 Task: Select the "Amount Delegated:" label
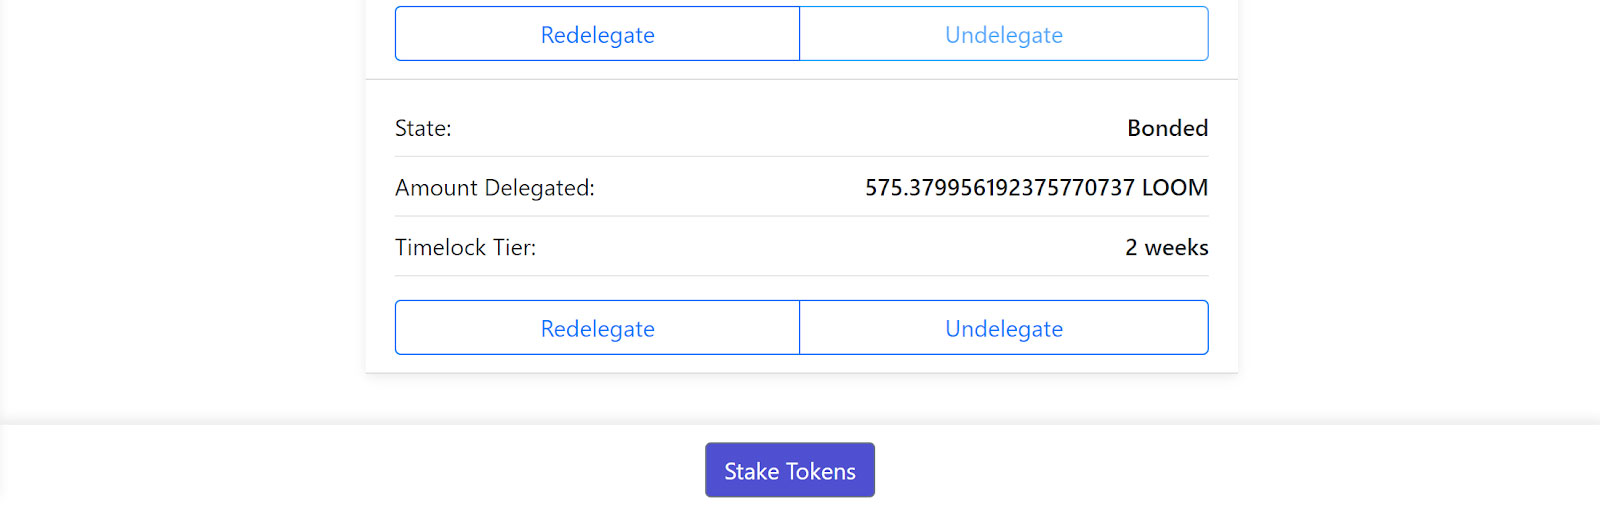tap(495, 188)
